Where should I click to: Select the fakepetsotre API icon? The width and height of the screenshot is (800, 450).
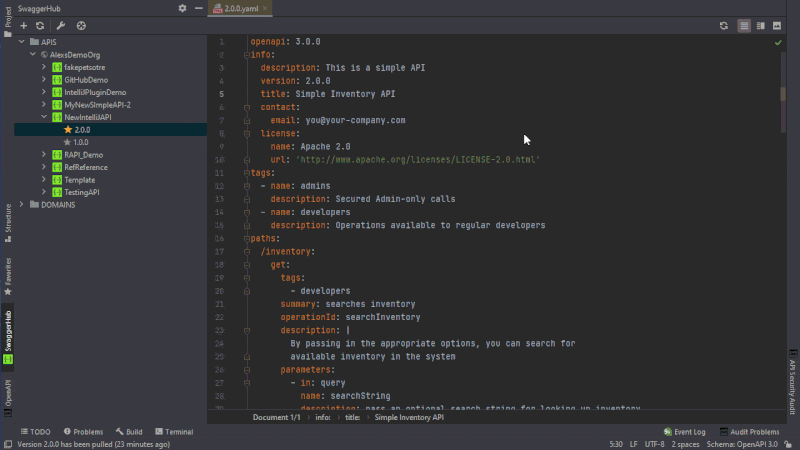click(x=57, y=67)
